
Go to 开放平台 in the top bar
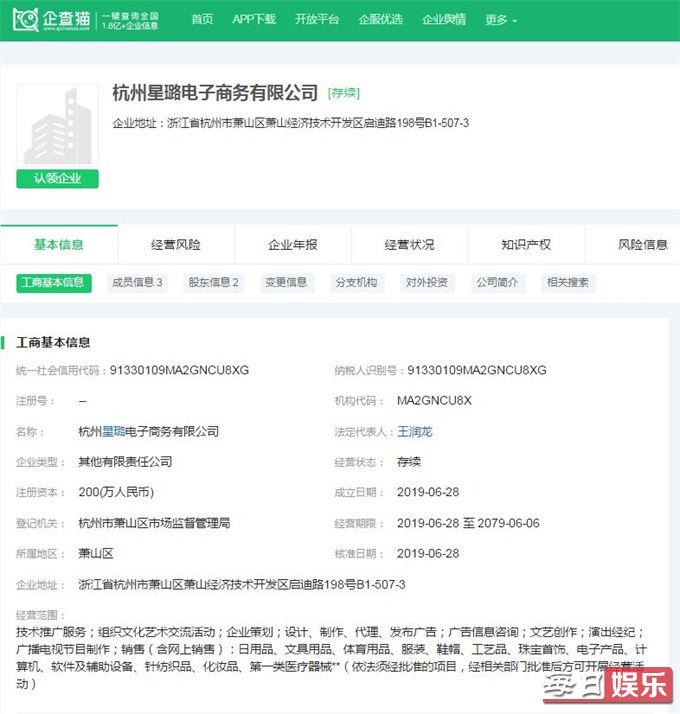(317, 20)
